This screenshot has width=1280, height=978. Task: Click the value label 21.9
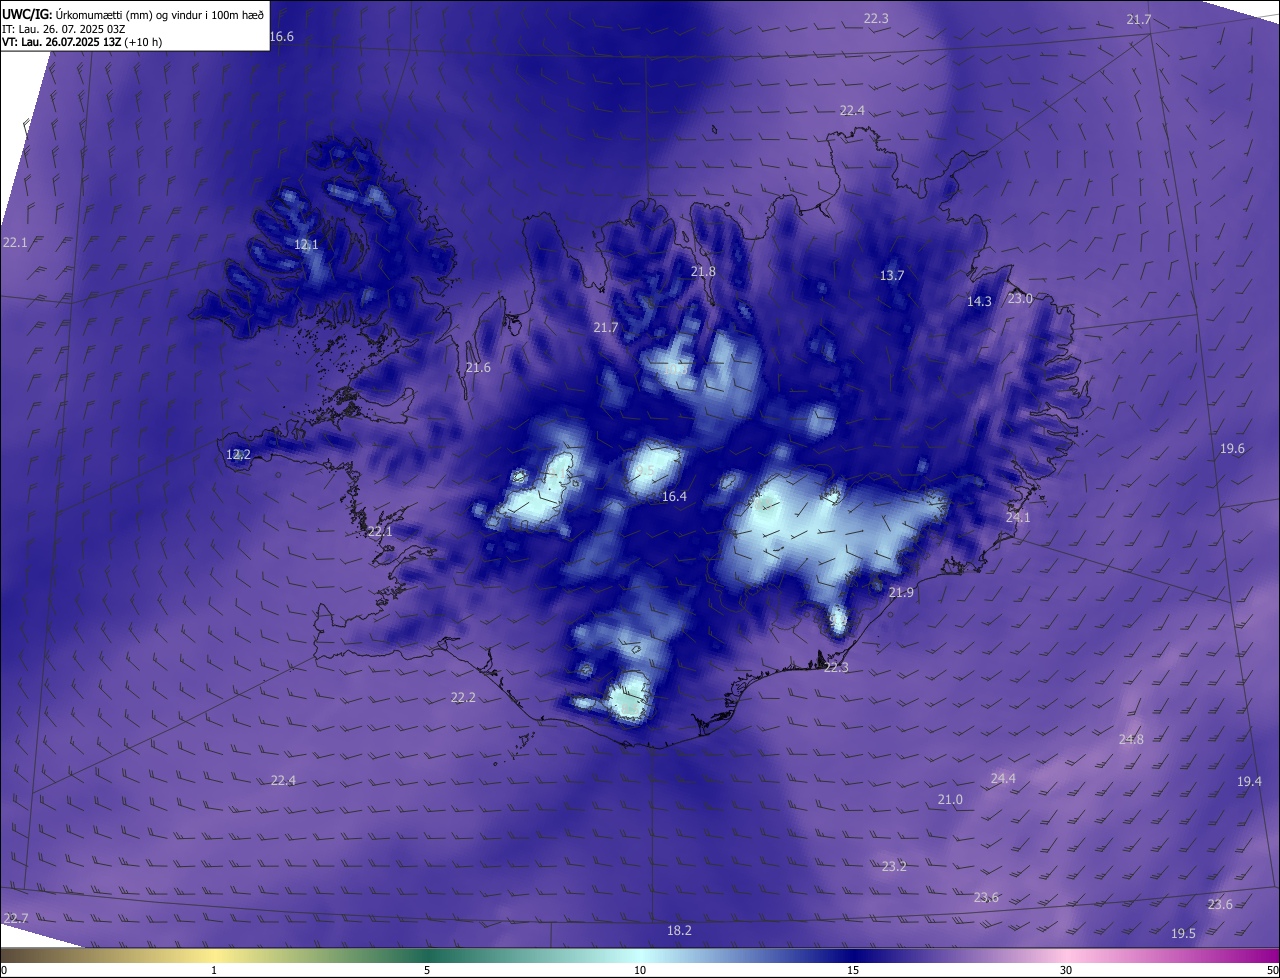901,592
